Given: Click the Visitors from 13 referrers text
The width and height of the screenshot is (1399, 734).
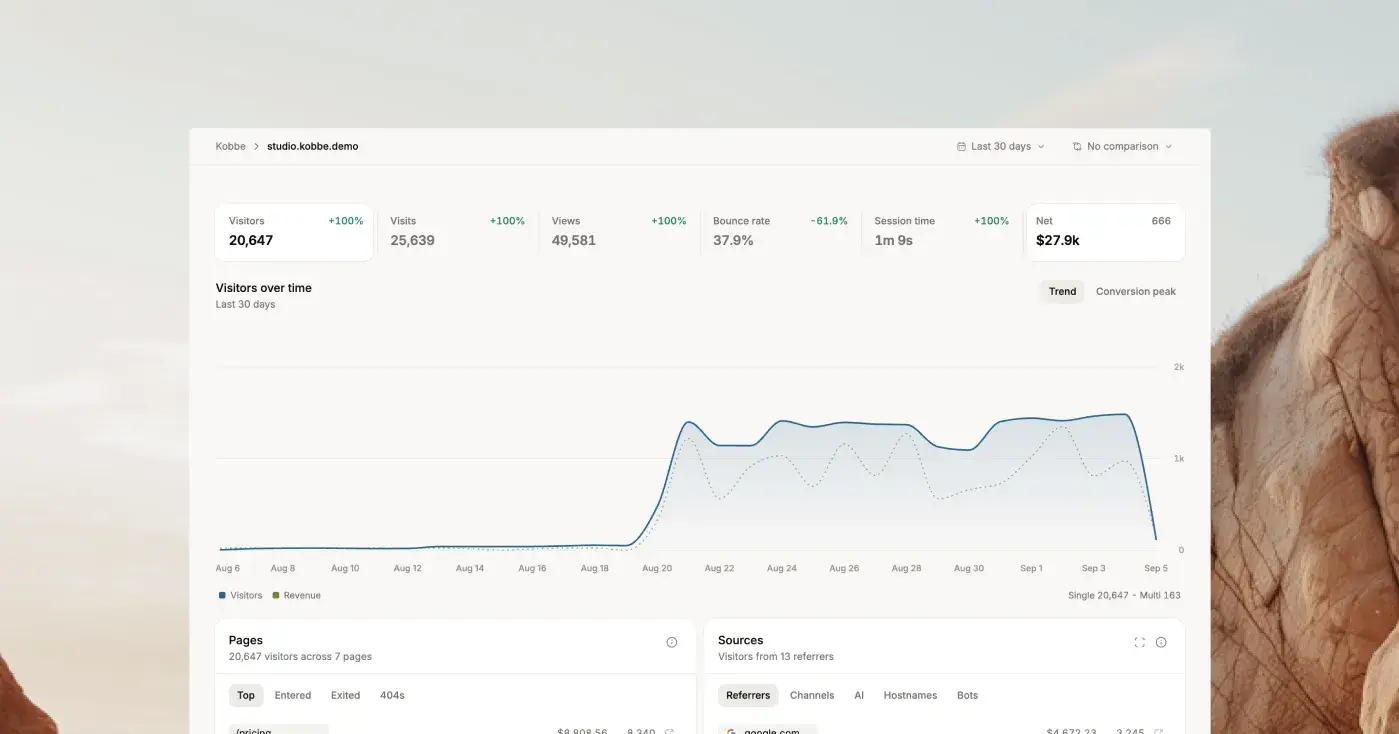Looking at the screenshot, I should 776,657.
